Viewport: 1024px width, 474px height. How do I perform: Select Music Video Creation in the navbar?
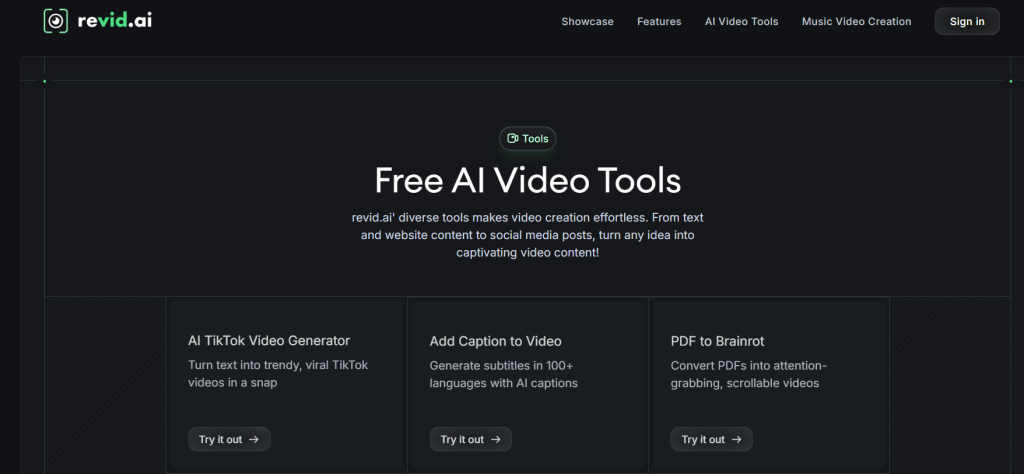click(856, 21)
